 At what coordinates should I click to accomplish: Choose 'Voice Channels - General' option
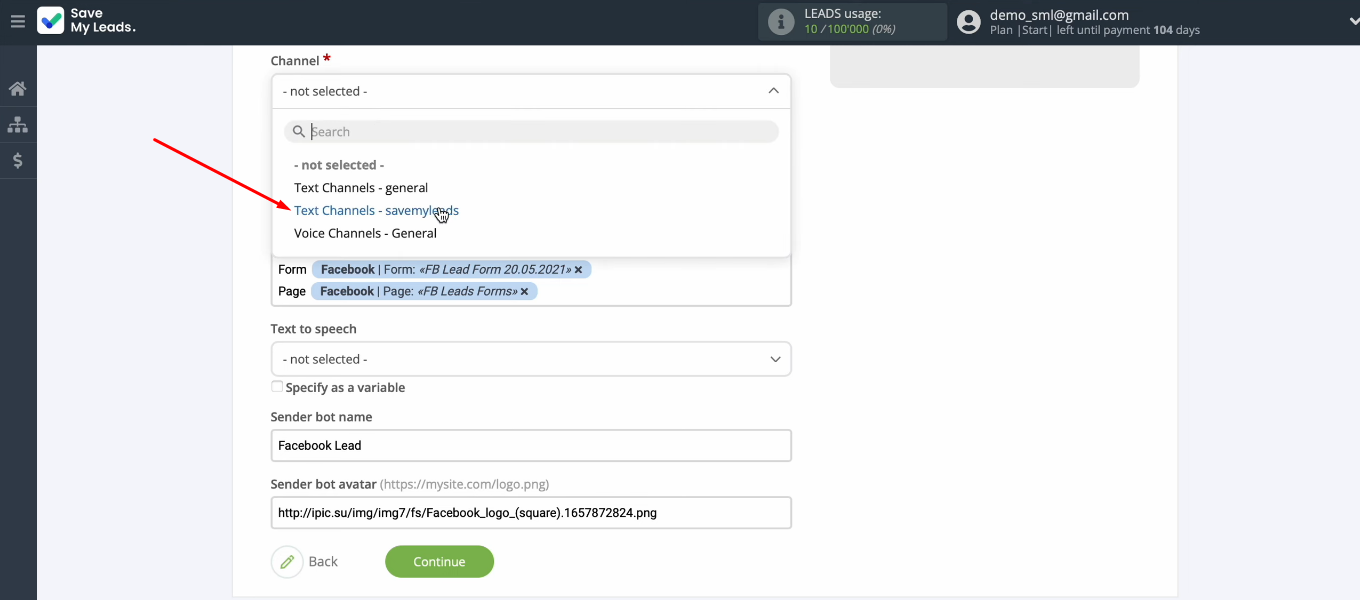tap(365, 233)
